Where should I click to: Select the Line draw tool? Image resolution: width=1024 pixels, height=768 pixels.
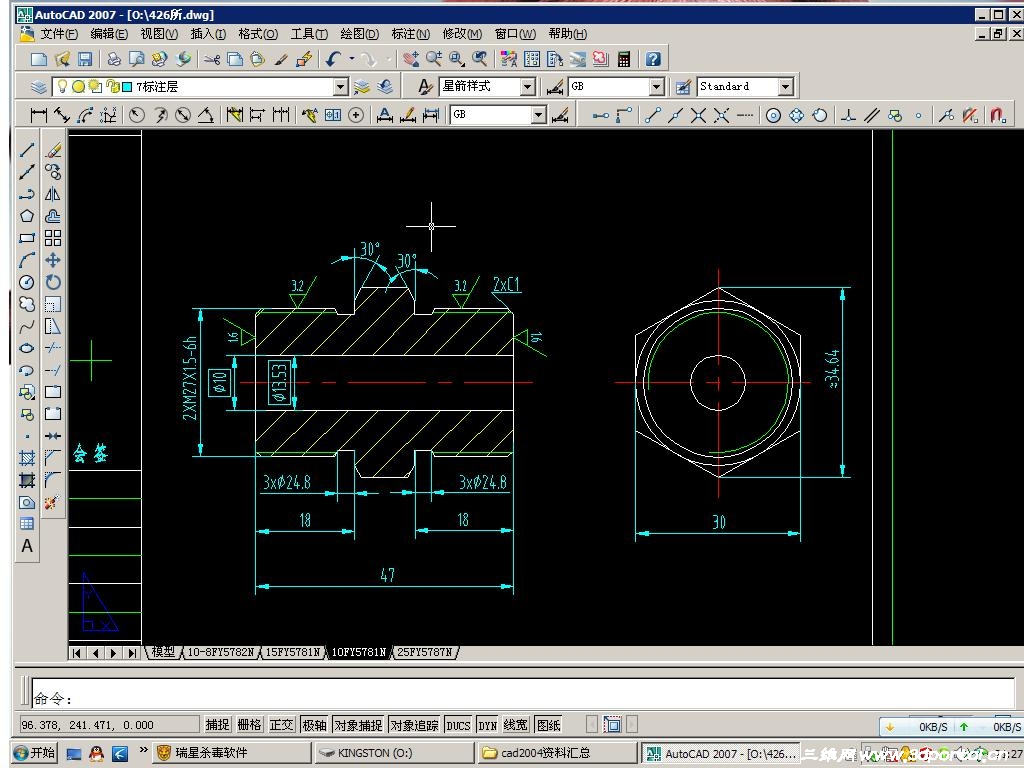pyautogui.click(x=27, y=150)
